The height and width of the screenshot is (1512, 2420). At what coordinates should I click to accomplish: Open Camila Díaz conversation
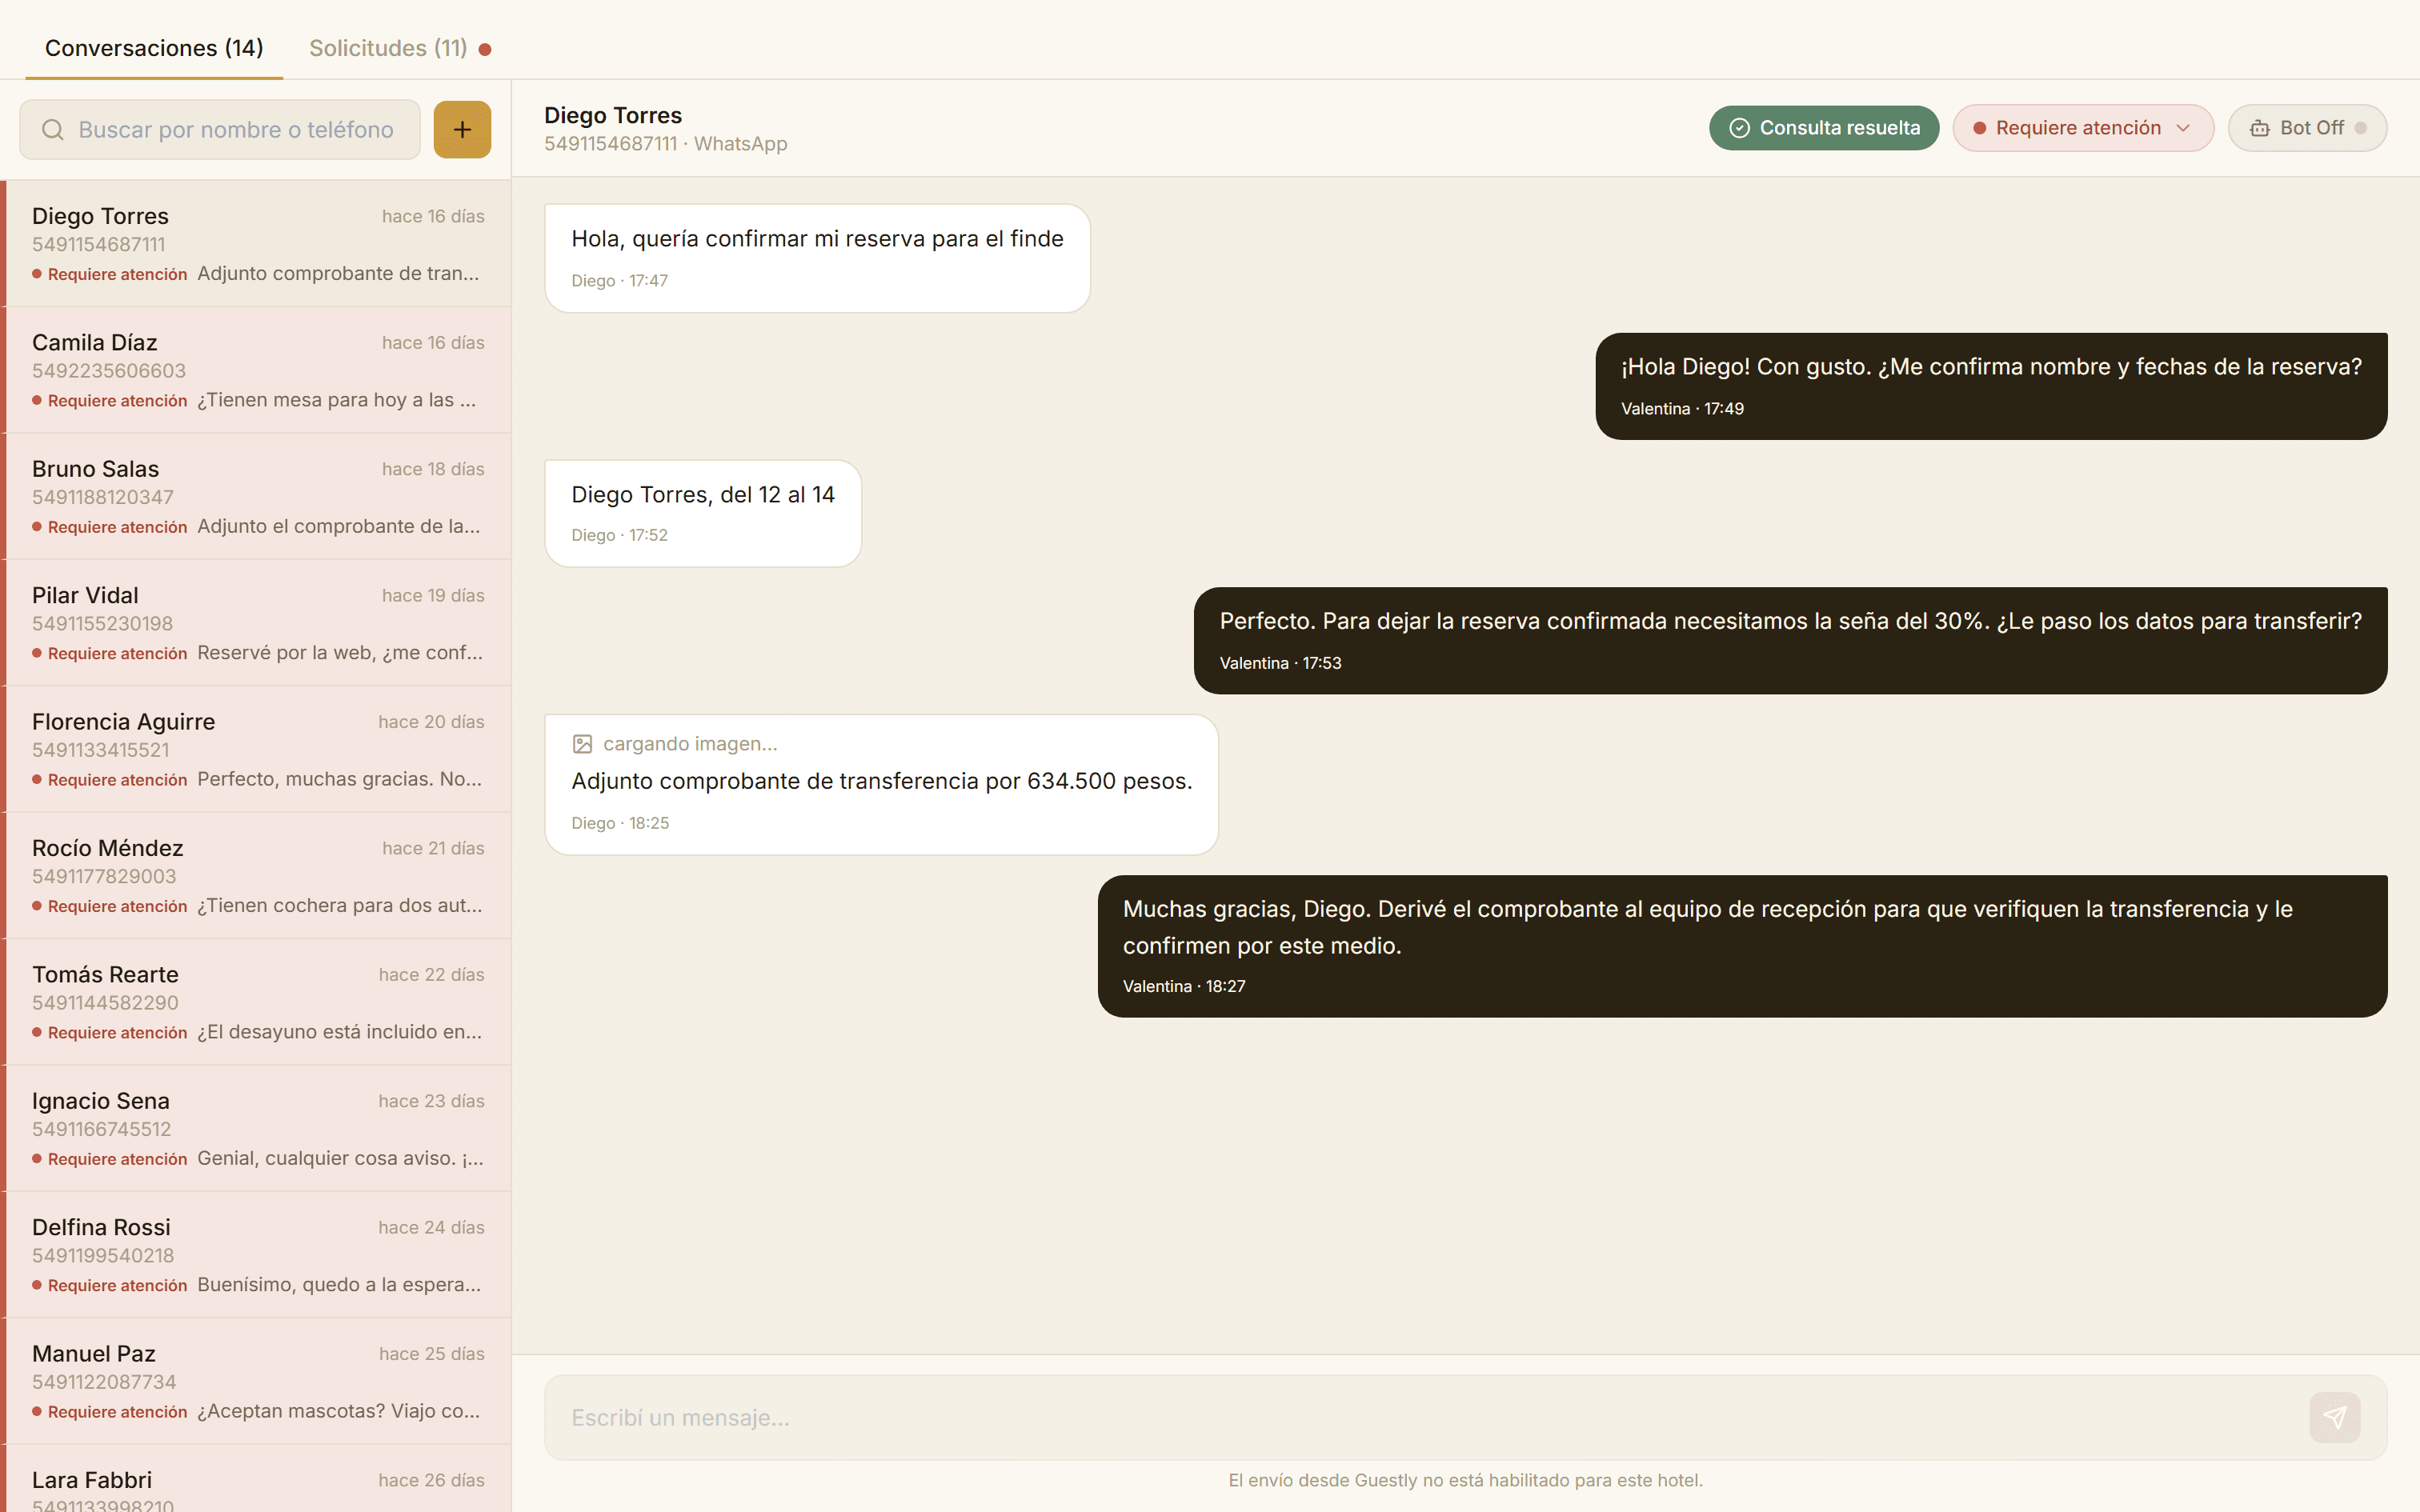coord(256,370)
